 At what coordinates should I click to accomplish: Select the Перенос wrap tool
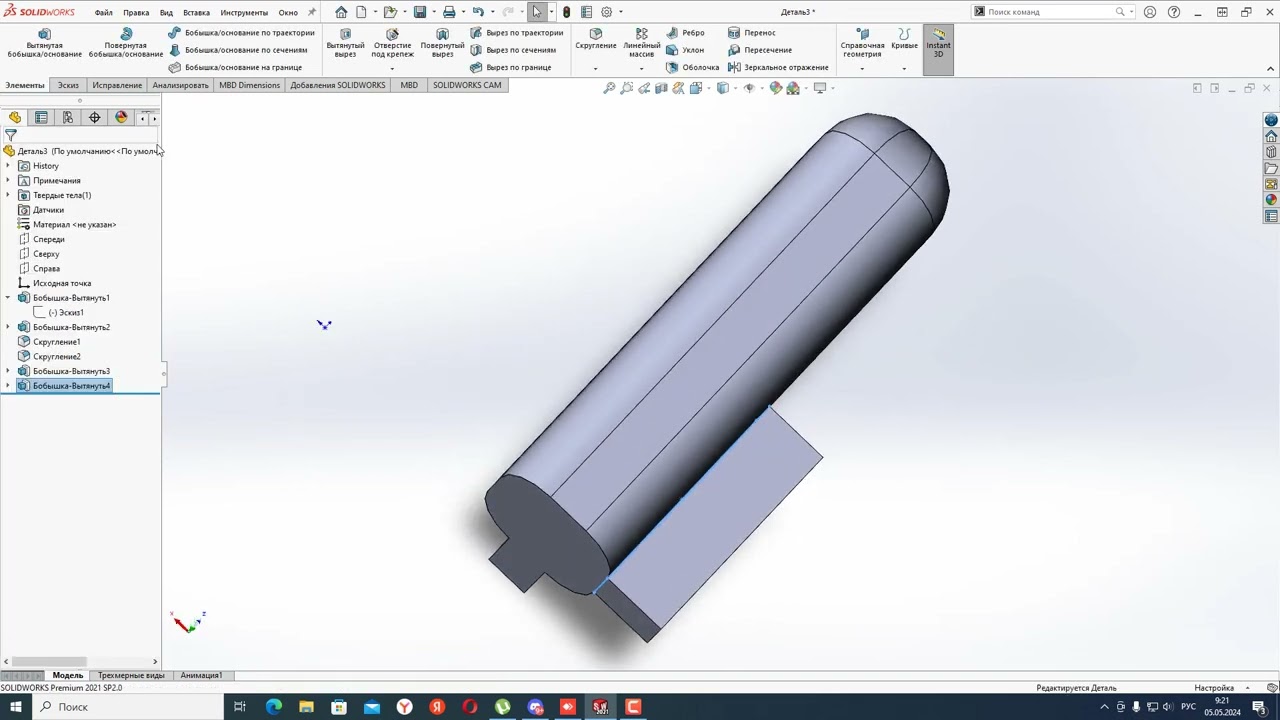click(x=752, y=33)
